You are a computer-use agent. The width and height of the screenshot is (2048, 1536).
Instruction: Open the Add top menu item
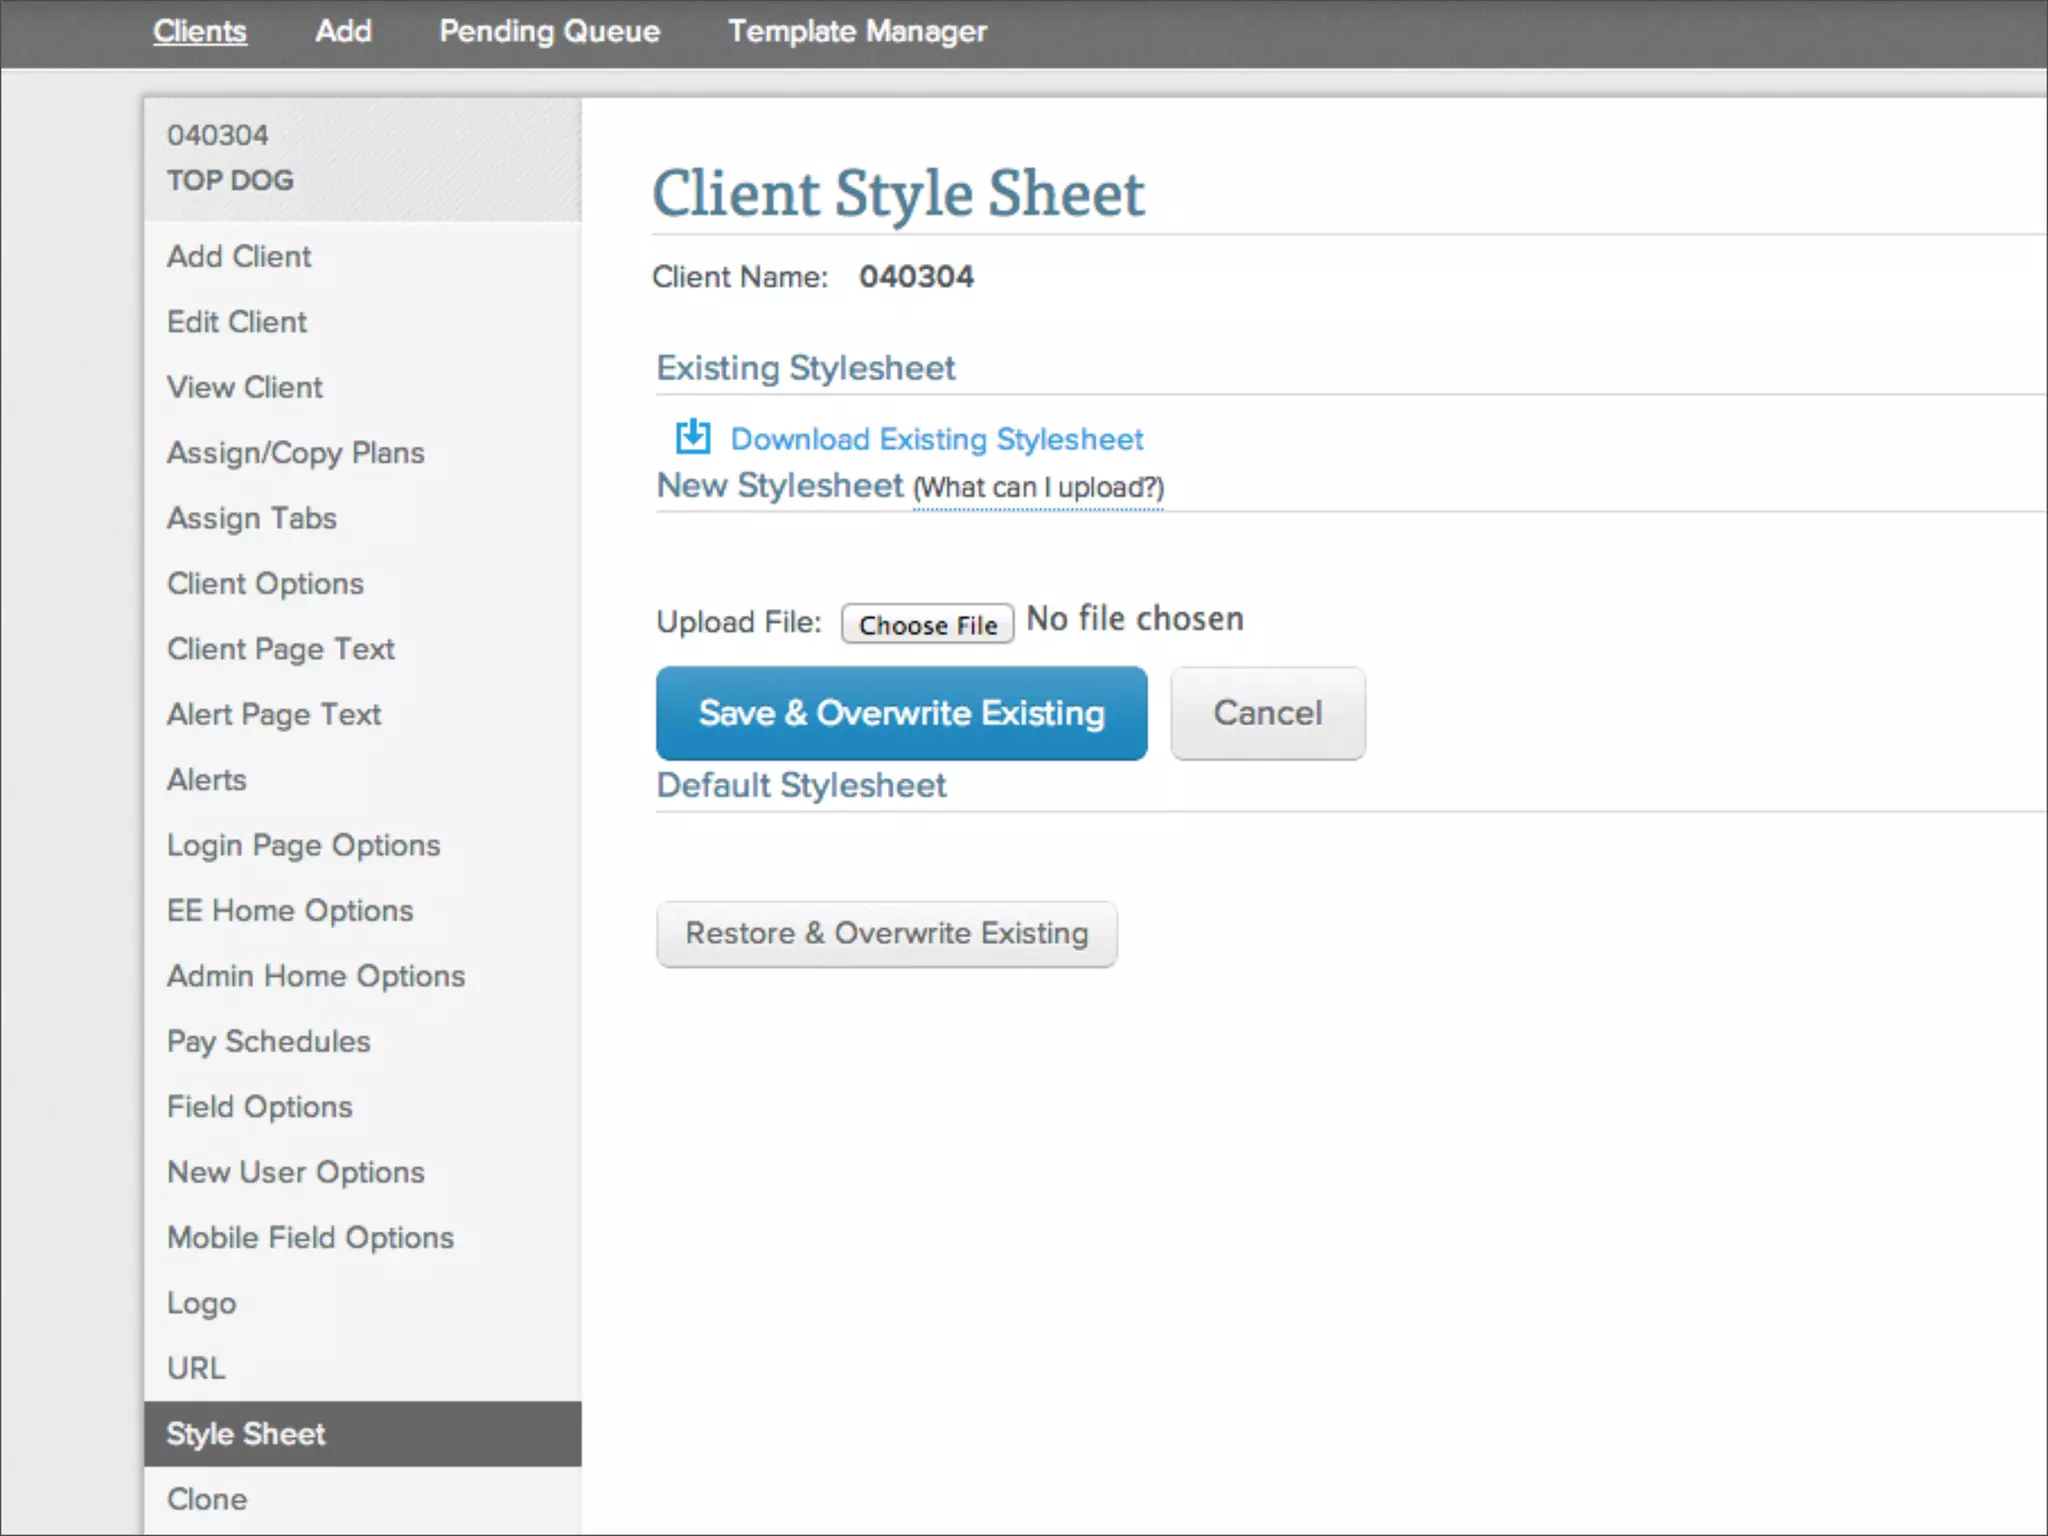click(343, 31)
